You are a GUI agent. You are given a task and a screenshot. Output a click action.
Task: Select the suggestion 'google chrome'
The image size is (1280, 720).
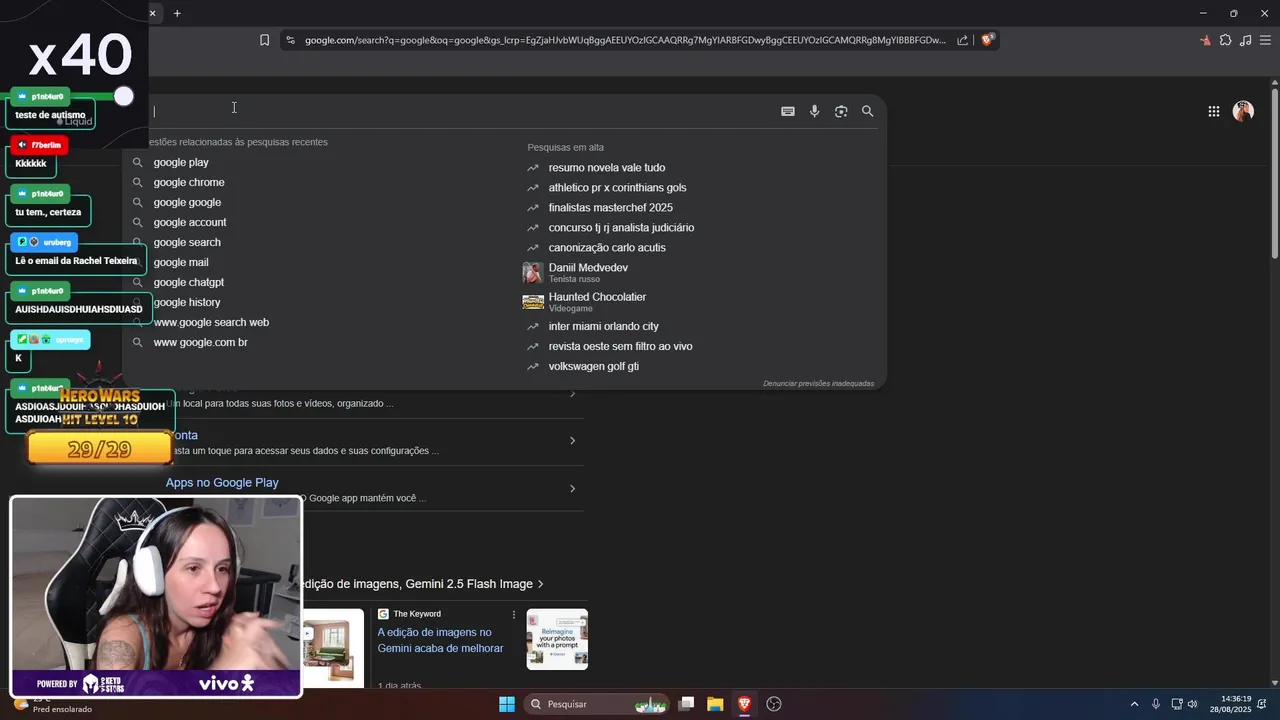click(189, 182)
